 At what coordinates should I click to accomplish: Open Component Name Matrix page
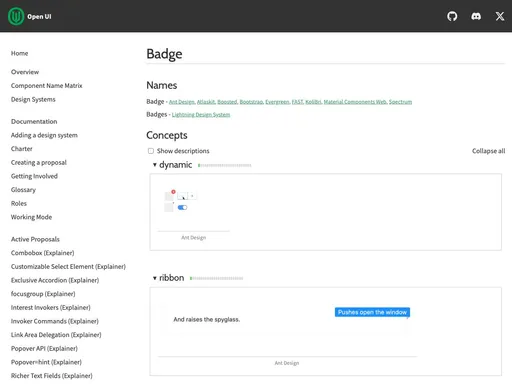pos(46,86)
